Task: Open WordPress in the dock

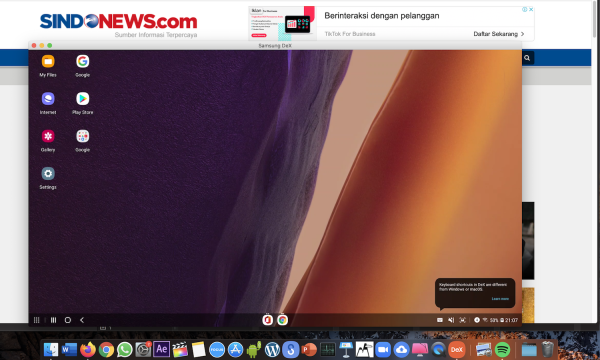Action: click(272, 350)
